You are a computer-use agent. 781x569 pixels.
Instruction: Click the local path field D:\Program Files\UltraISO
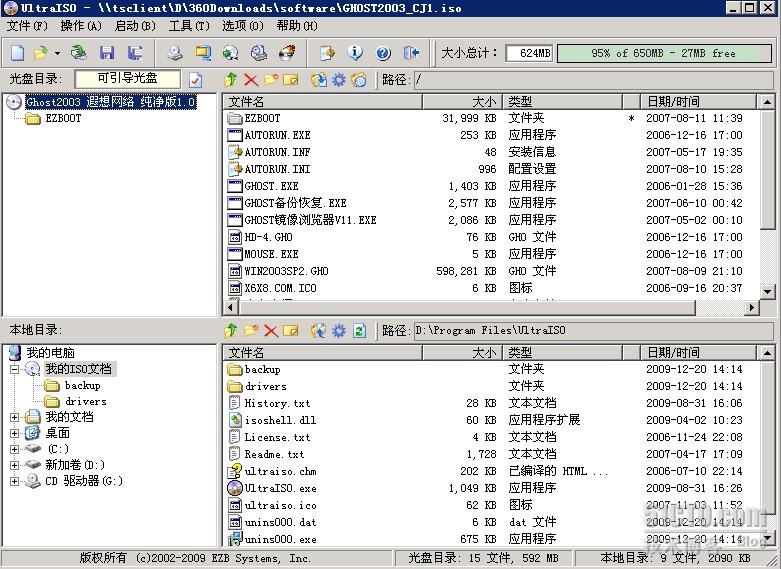pyautogui.click(x=594, y=330)
